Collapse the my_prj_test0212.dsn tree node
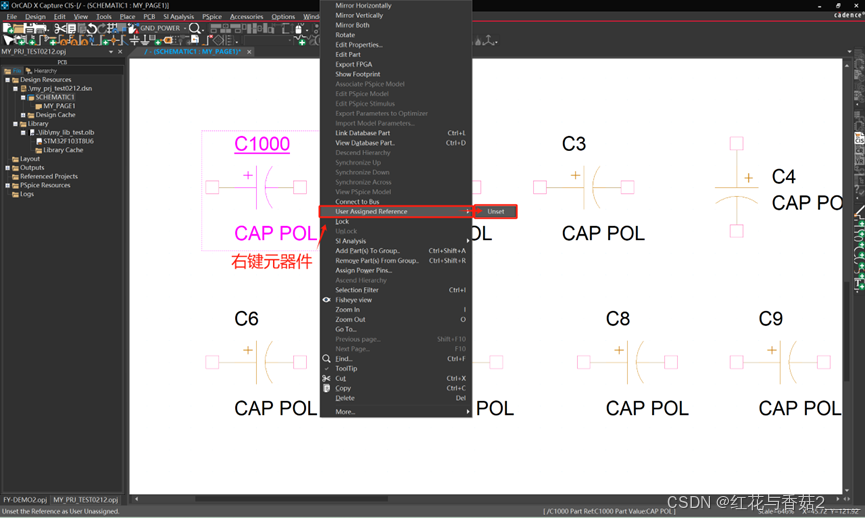Image resolution: width=865 pixels, height=518 pixels. click(x=15, y=88)
